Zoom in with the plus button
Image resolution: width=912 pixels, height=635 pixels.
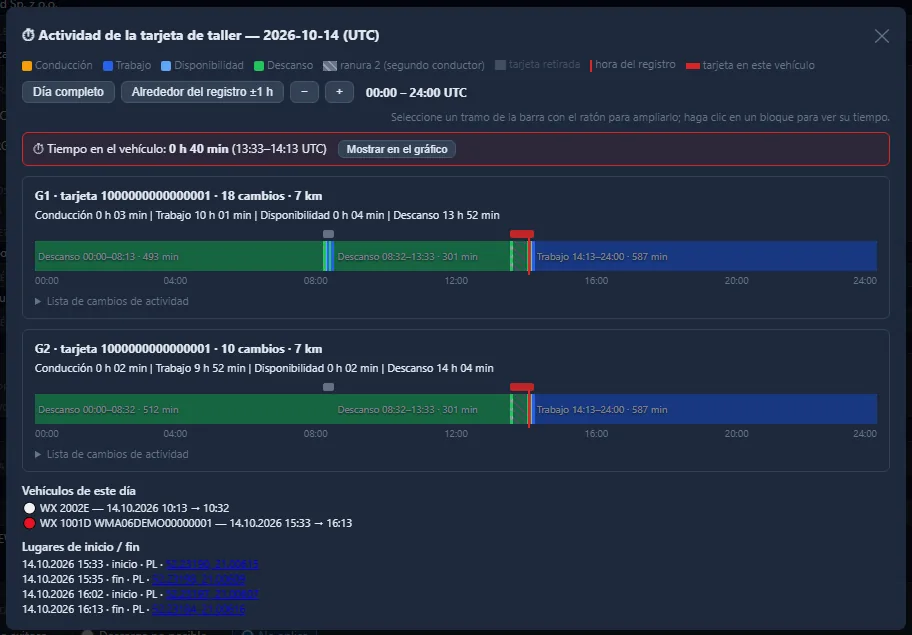click(339, 92)
